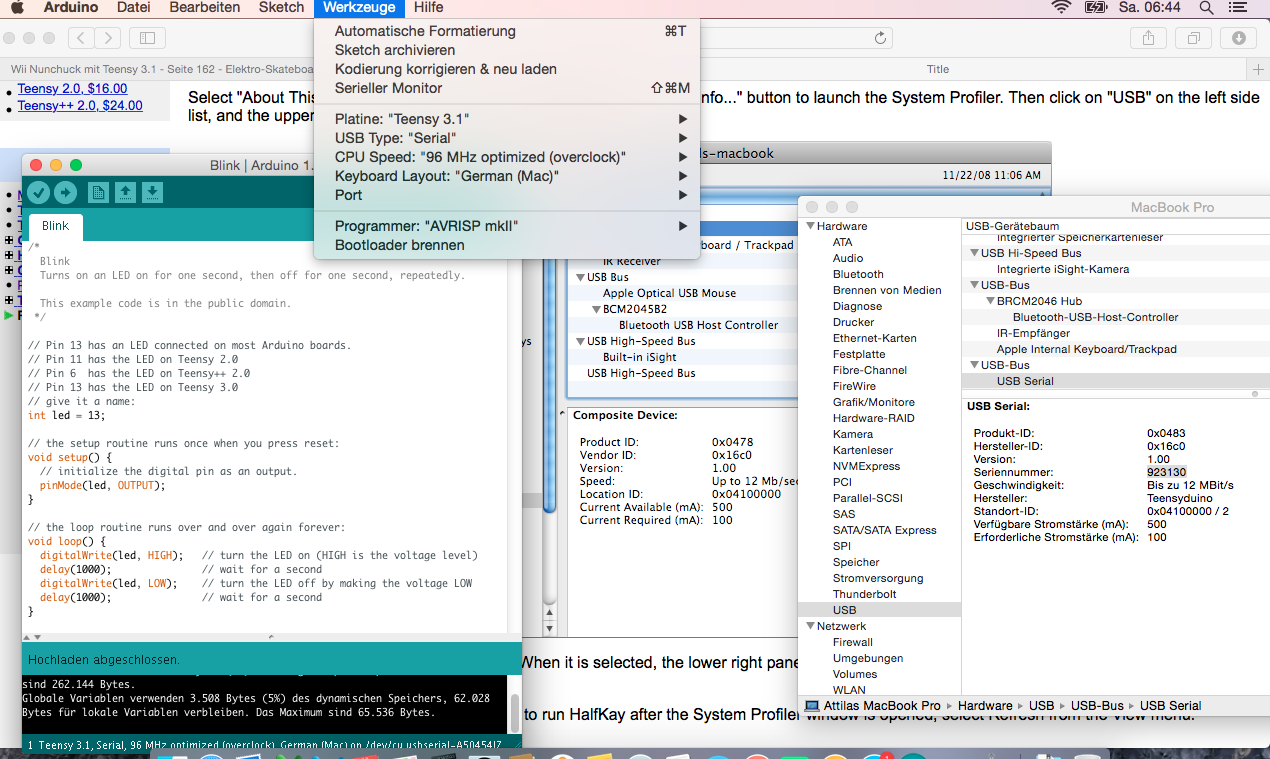The height and width of the screenshot is (759, 1270).
Task: Click the Arduino Save sketch icon
Action: (x=152, y=192)
